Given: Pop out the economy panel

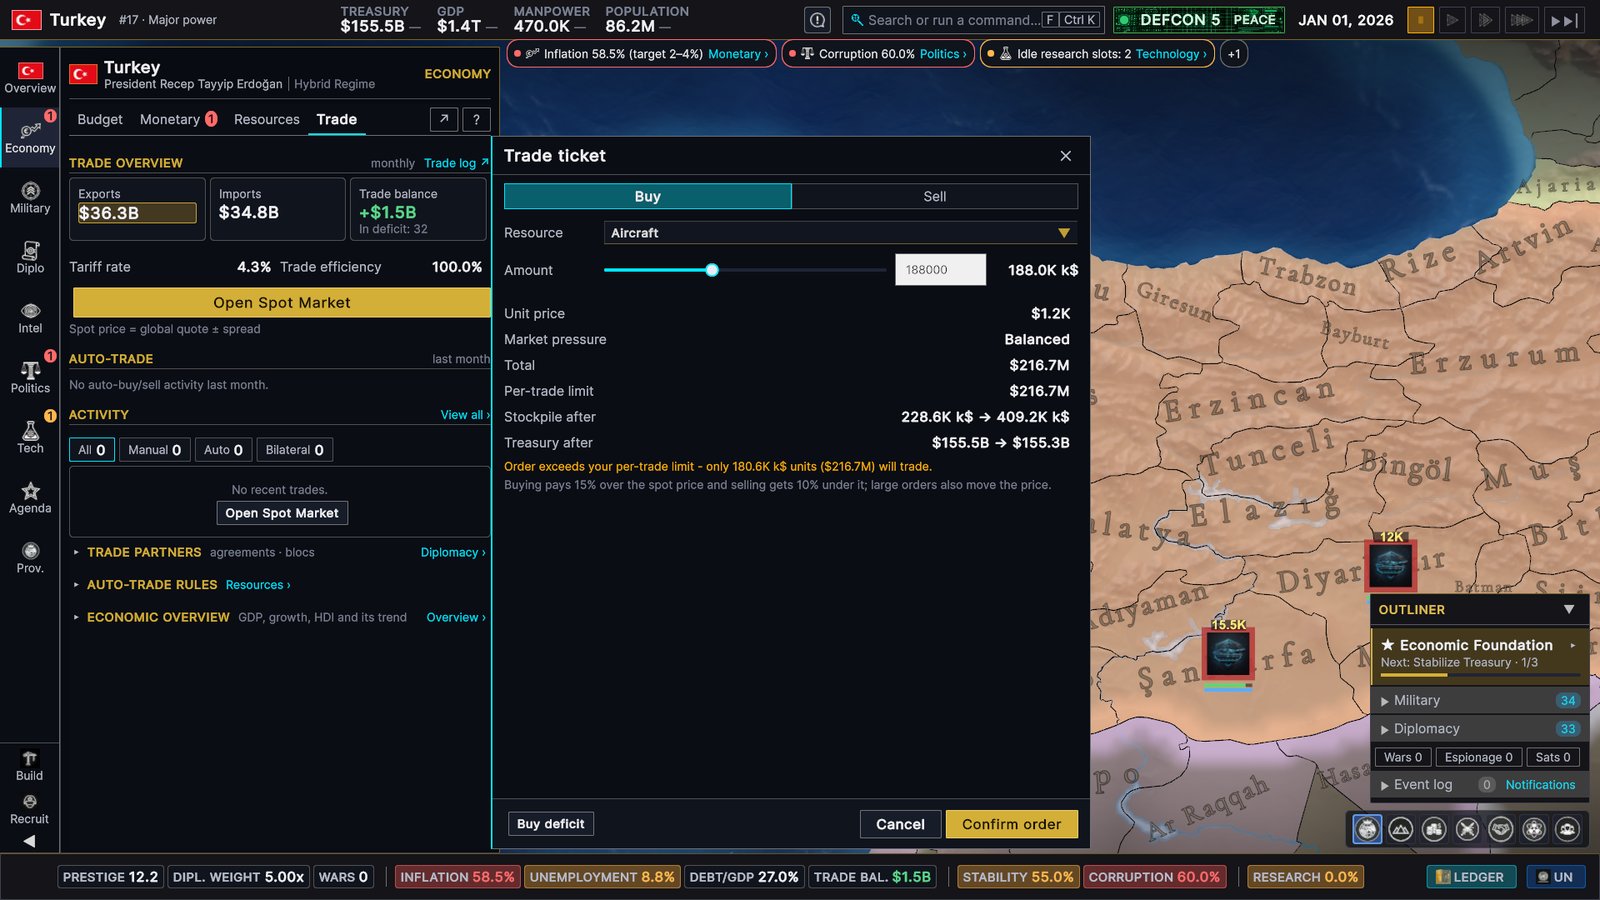Looking at the screenshot, I should pyautogui.click(x=444, y=120).
